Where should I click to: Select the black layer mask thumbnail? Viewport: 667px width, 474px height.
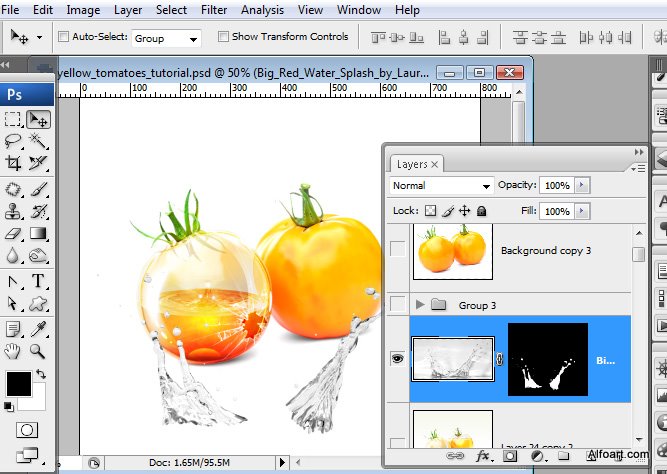click(x=546, y=359)
